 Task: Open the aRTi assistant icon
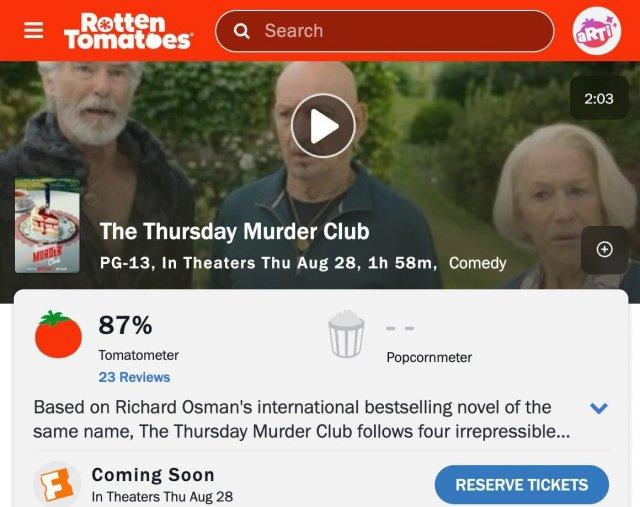point(597,31)
